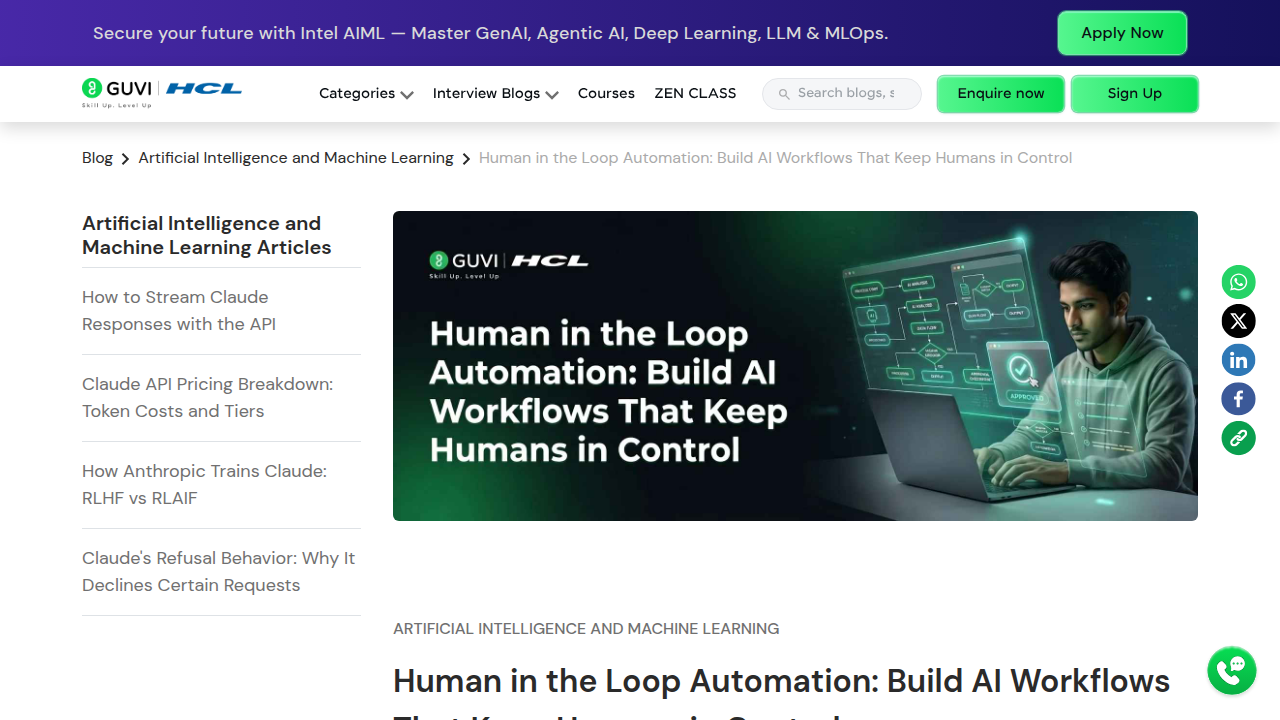
Task: Share article on X (Twitter) icon
Action: tap(1238, 321)
